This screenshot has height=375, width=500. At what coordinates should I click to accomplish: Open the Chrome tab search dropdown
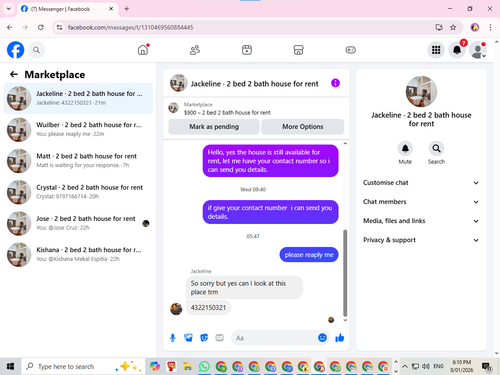9,9
